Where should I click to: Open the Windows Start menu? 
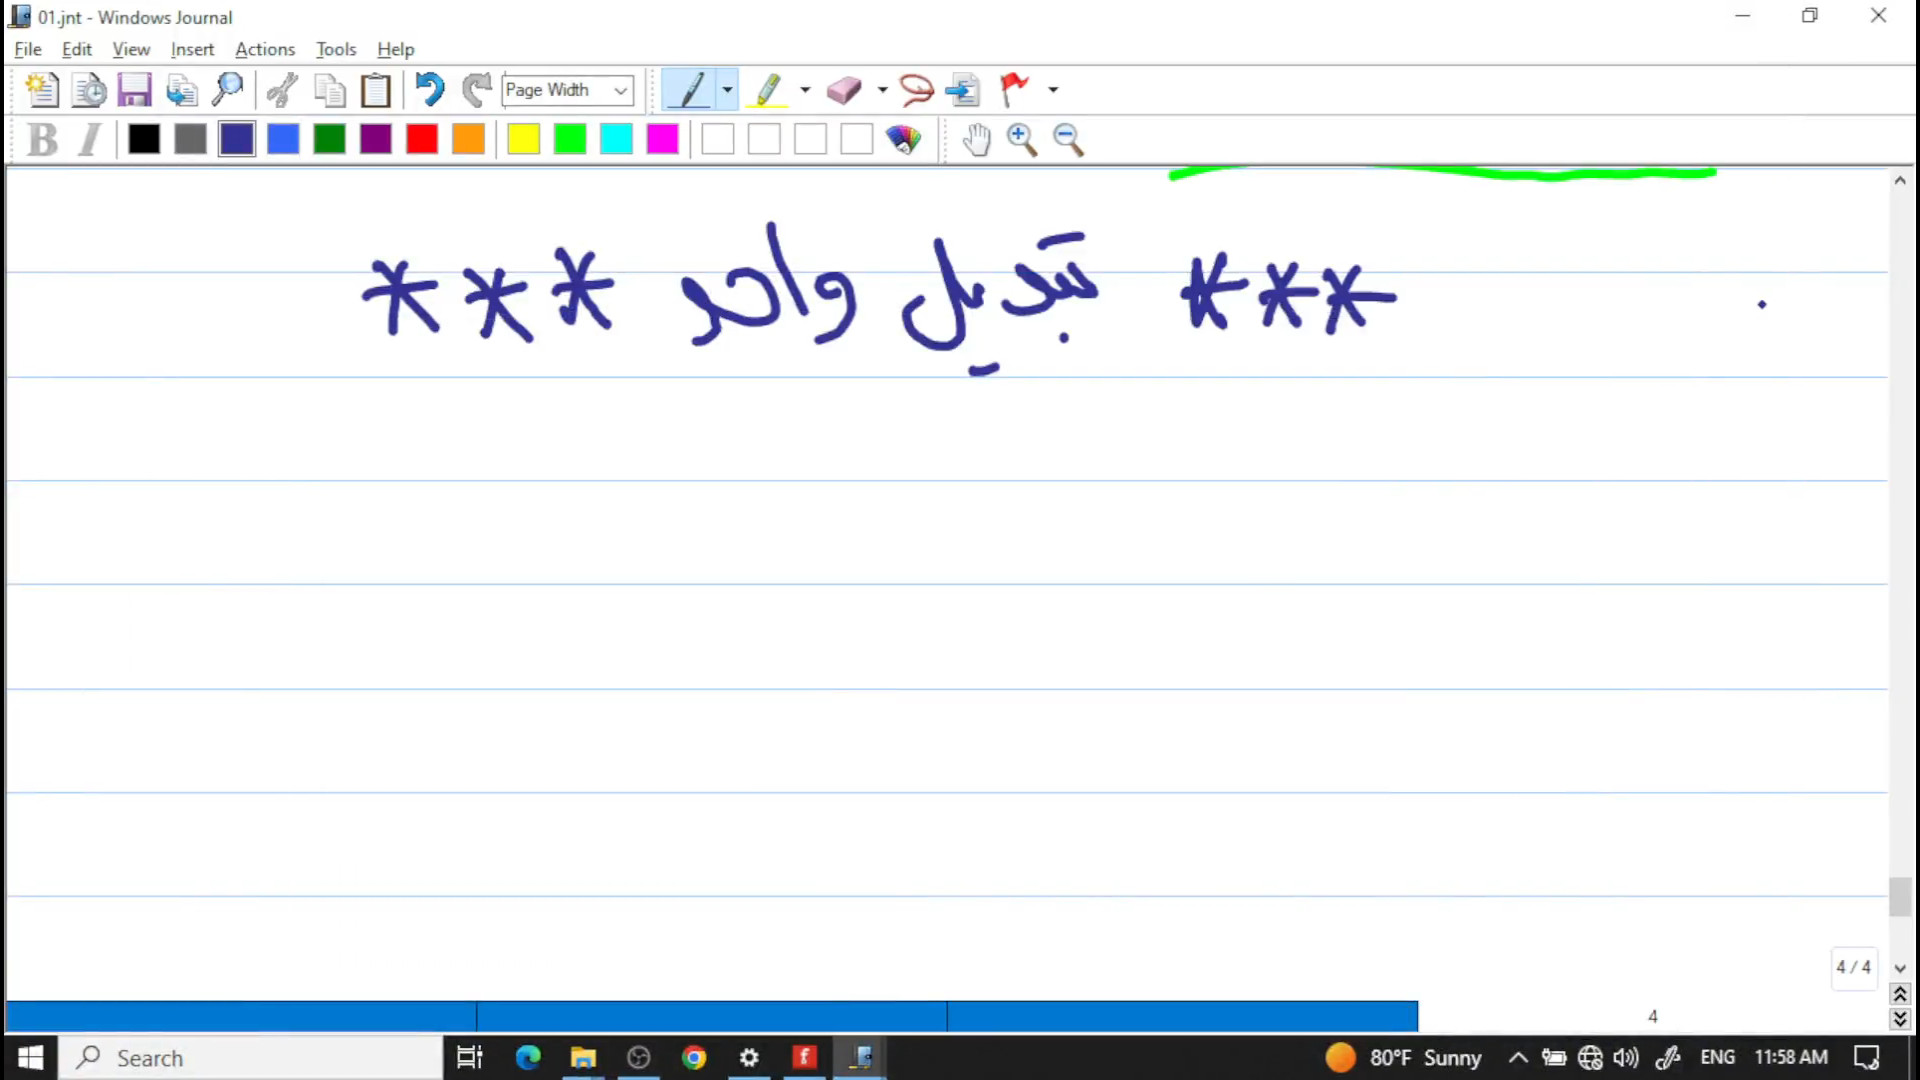(30, 1058)
